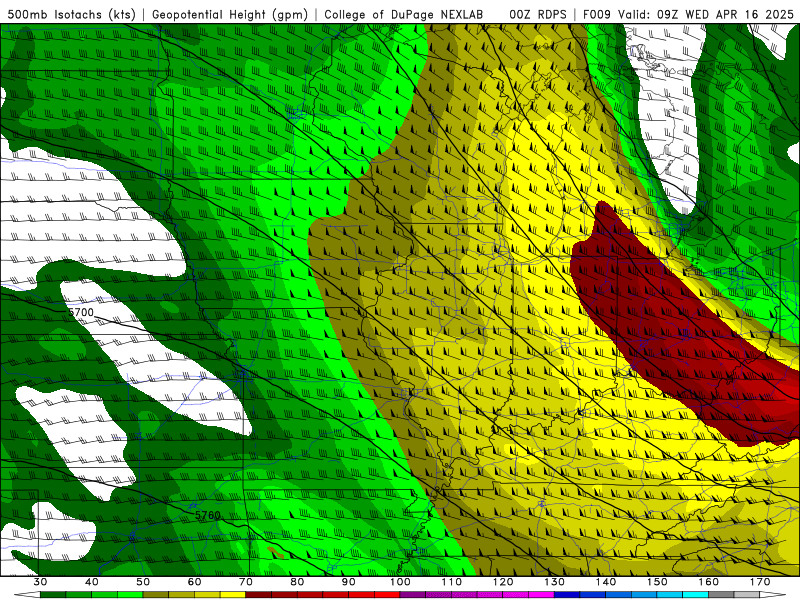Click the 160 tick label on the color scale
800x600 pixels.
pos(709,582)
